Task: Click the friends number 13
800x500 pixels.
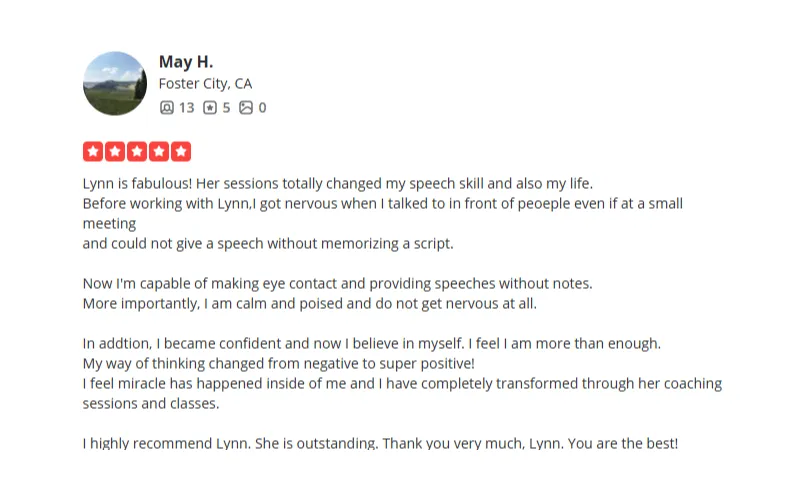Action: (x=187, y=108)
